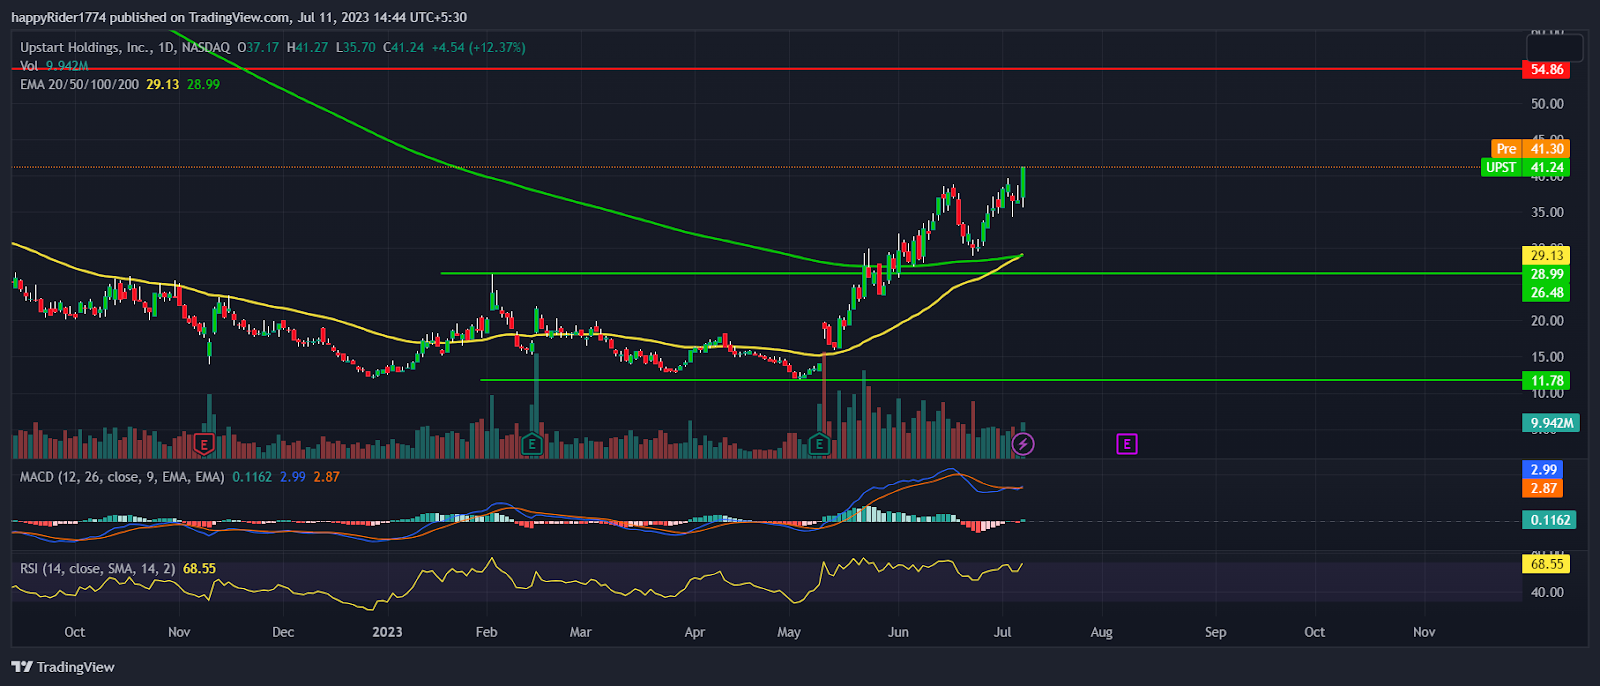Select the Vol indicator legend label
Image resolution: width=1600 pixels, height=686 pixels.
click(x=29, y=66)
